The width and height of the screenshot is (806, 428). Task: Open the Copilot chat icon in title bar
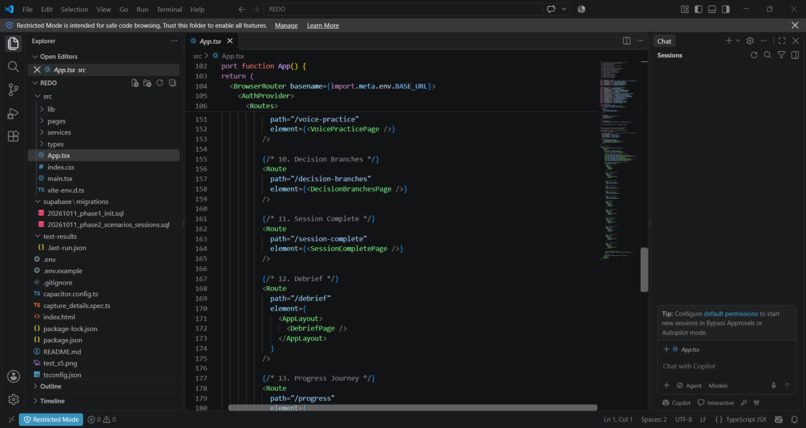click(551, 9)
